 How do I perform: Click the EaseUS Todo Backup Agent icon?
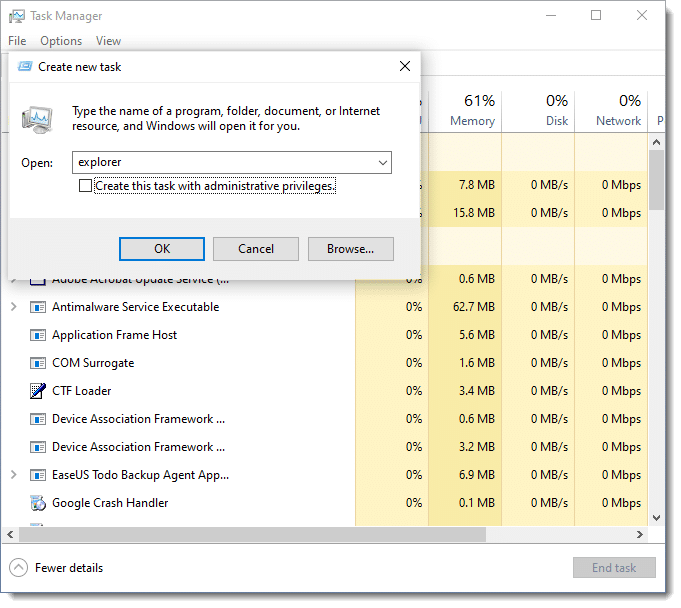[x=38, y=476]
